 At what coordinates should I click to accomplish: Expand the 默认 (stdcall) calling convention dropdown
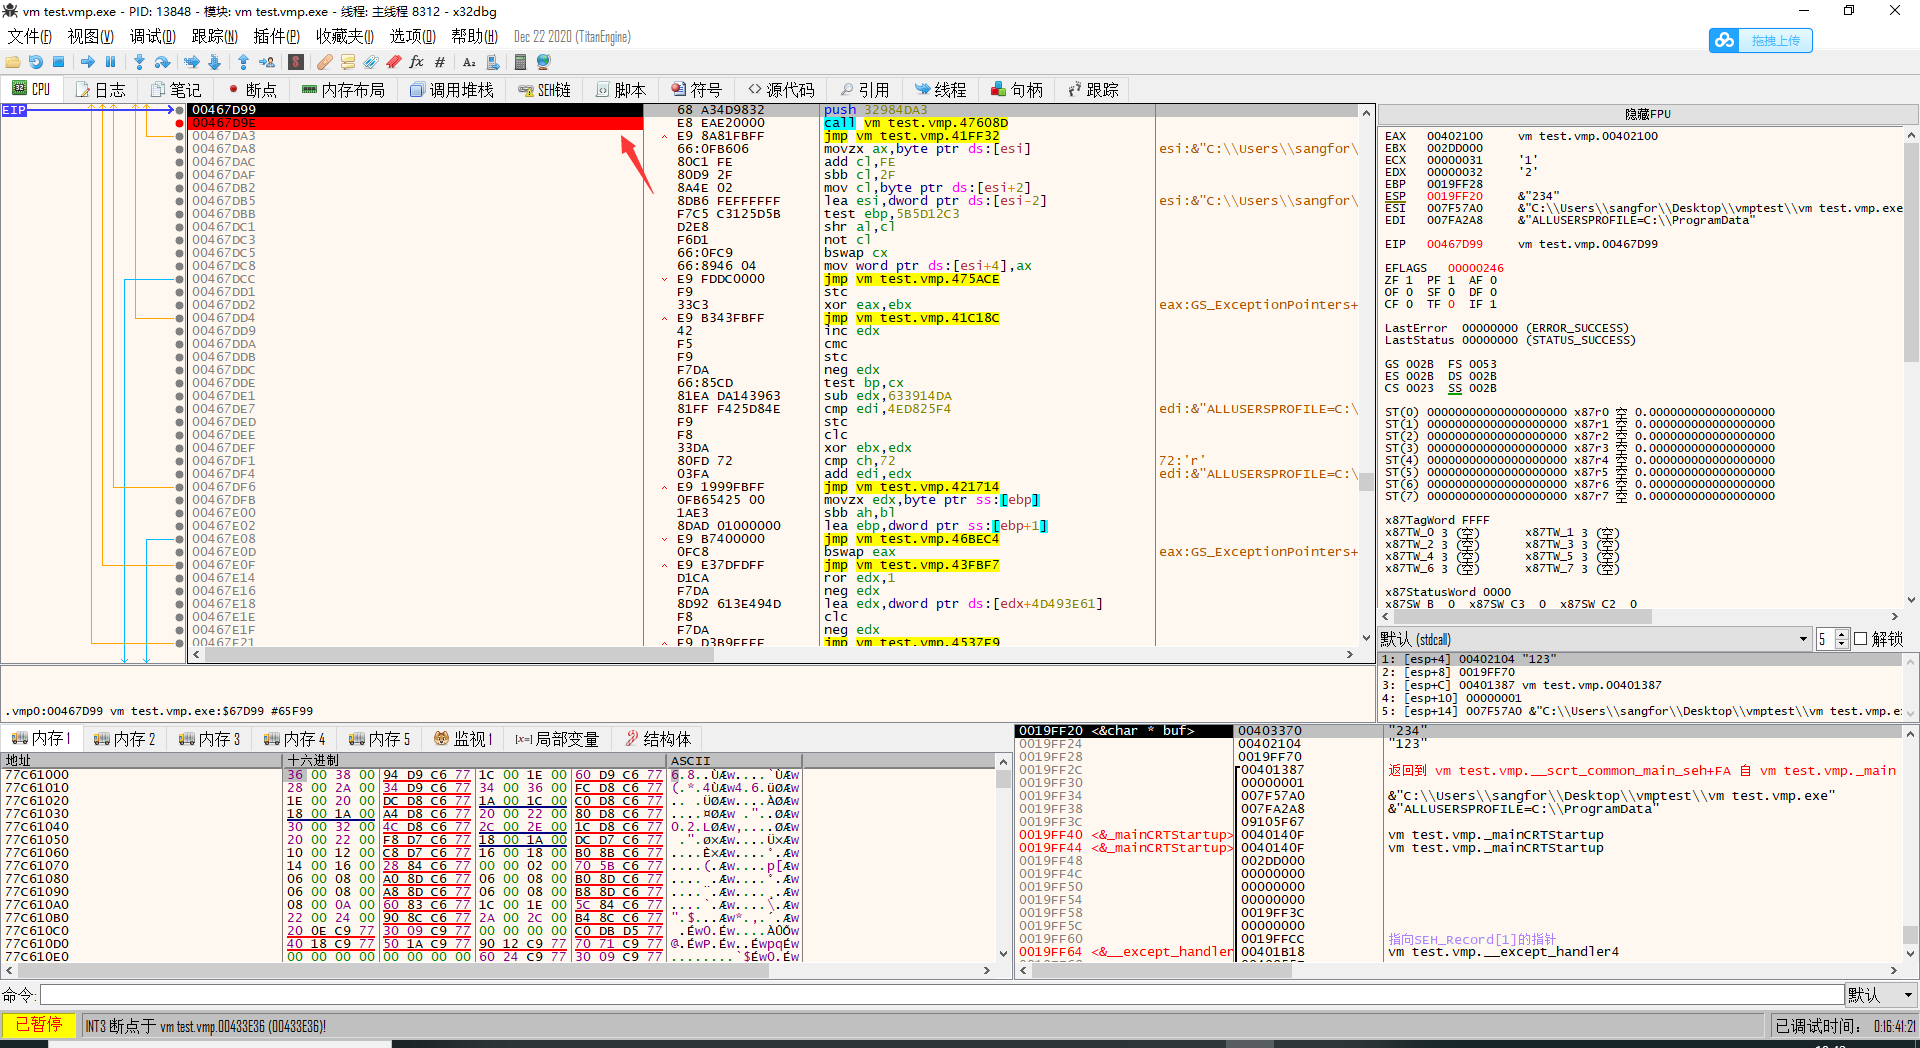(1803, 639)
